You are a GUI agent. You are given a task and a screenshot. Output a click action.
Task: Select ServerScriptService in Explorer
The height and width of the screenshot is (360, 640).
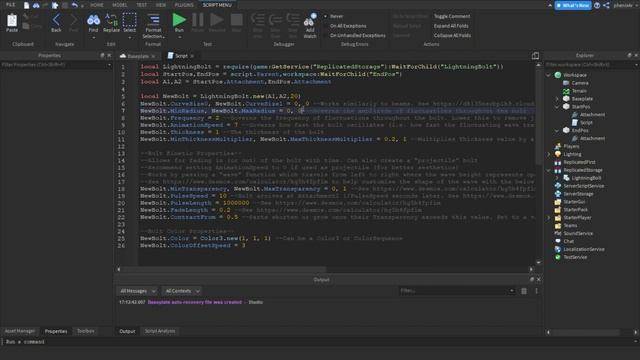coord(584,186)
